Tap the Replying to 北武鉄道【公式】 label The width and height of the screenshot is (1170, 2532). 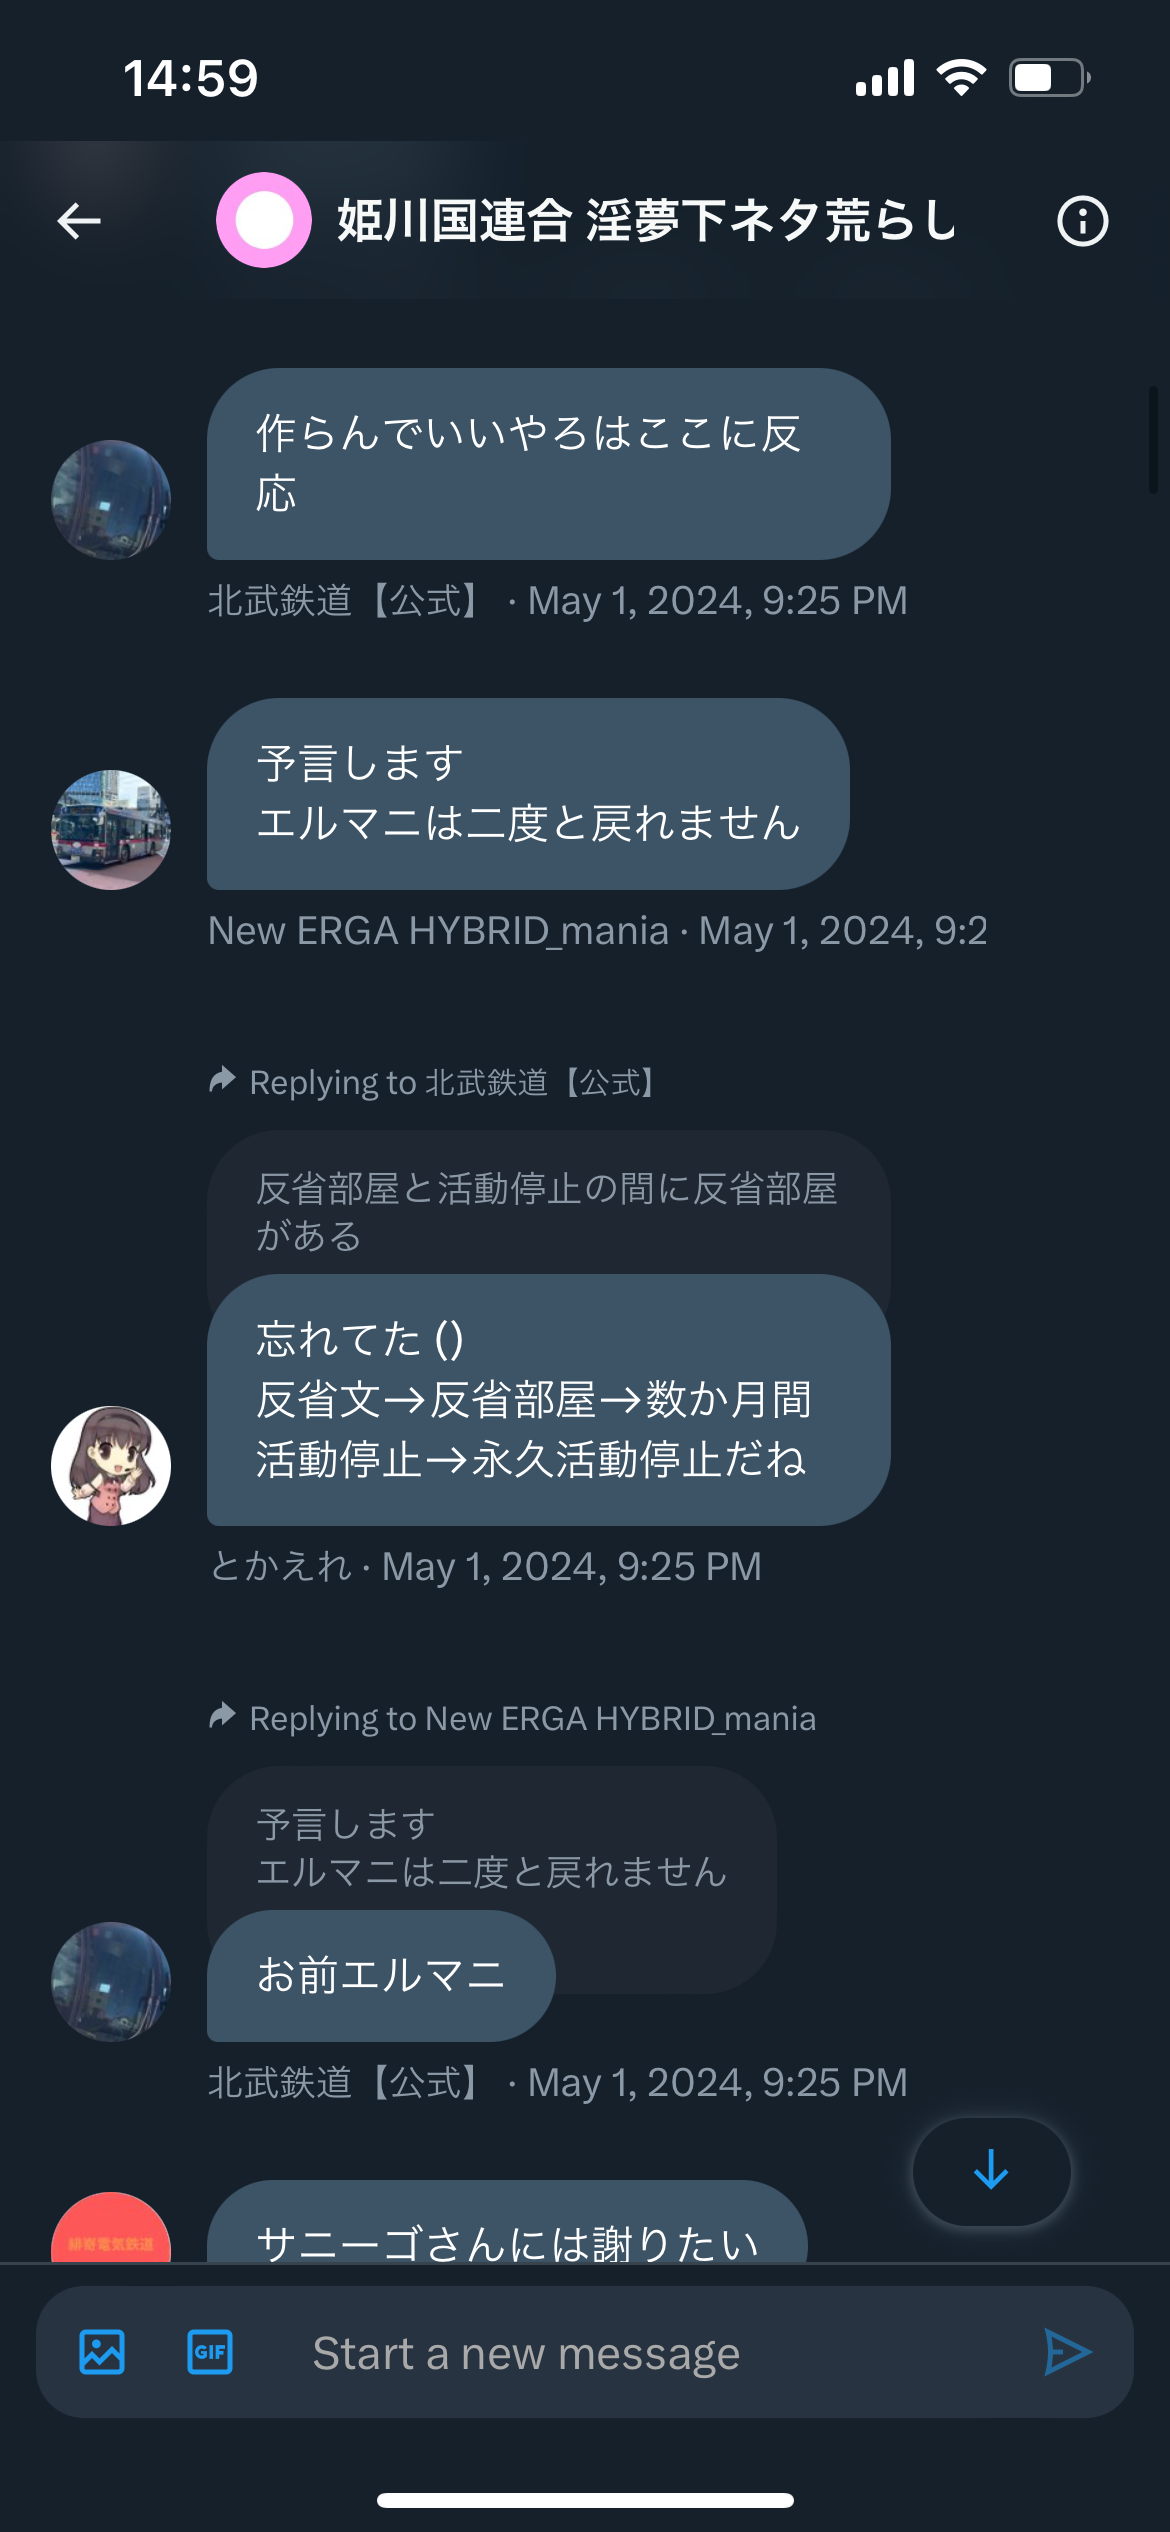point(434,1082)
